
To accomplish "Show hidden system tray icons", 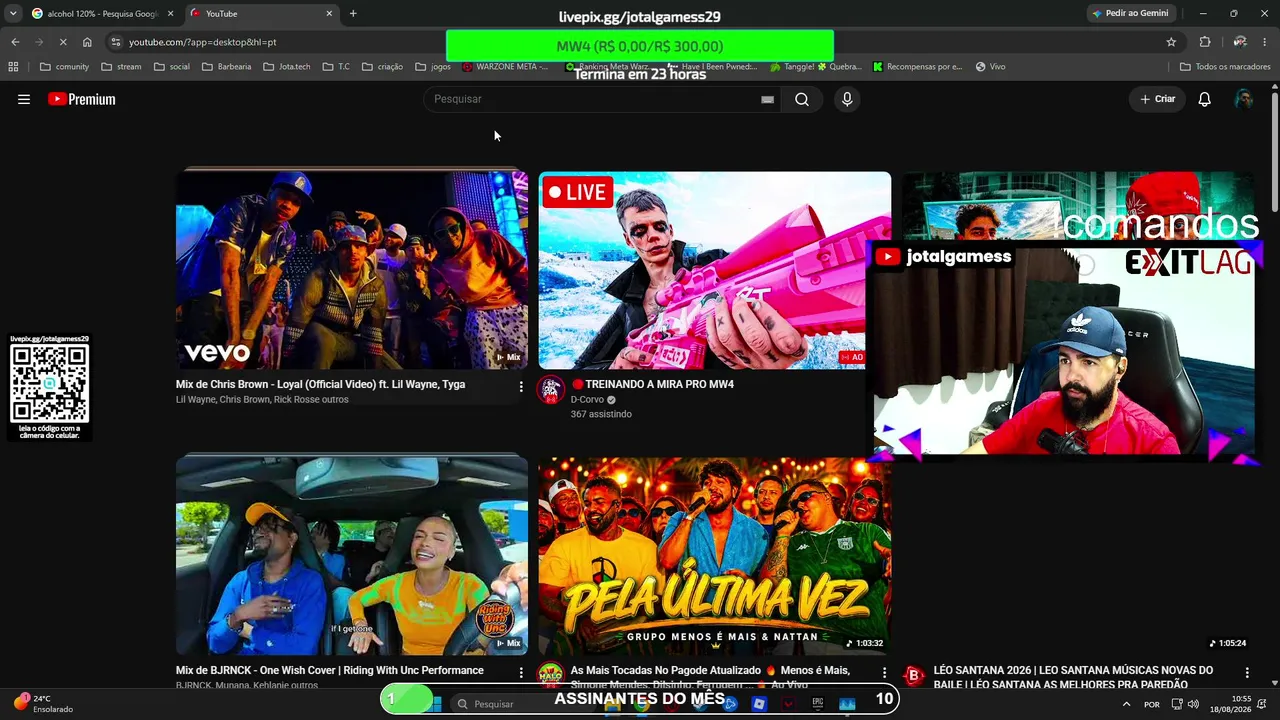I will coord(1126,704).
